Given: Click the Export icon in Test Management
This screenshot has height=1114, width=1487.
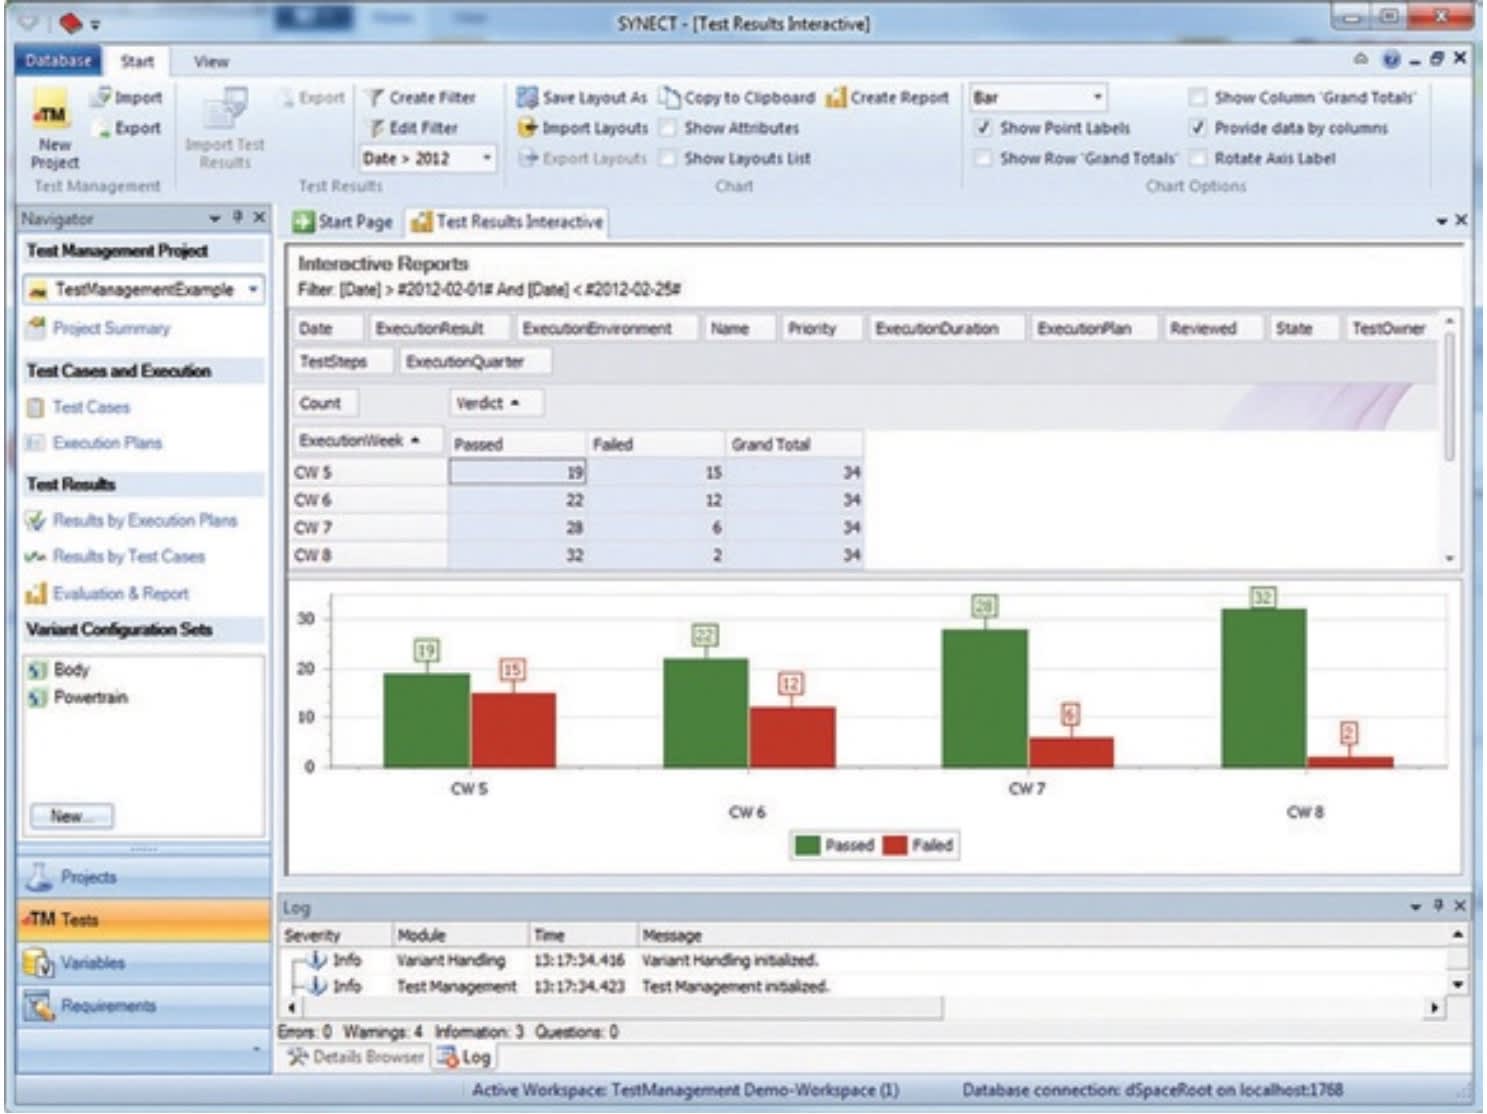Looking at the screenshot, I should pyautogui.click(x=101, y=129).
